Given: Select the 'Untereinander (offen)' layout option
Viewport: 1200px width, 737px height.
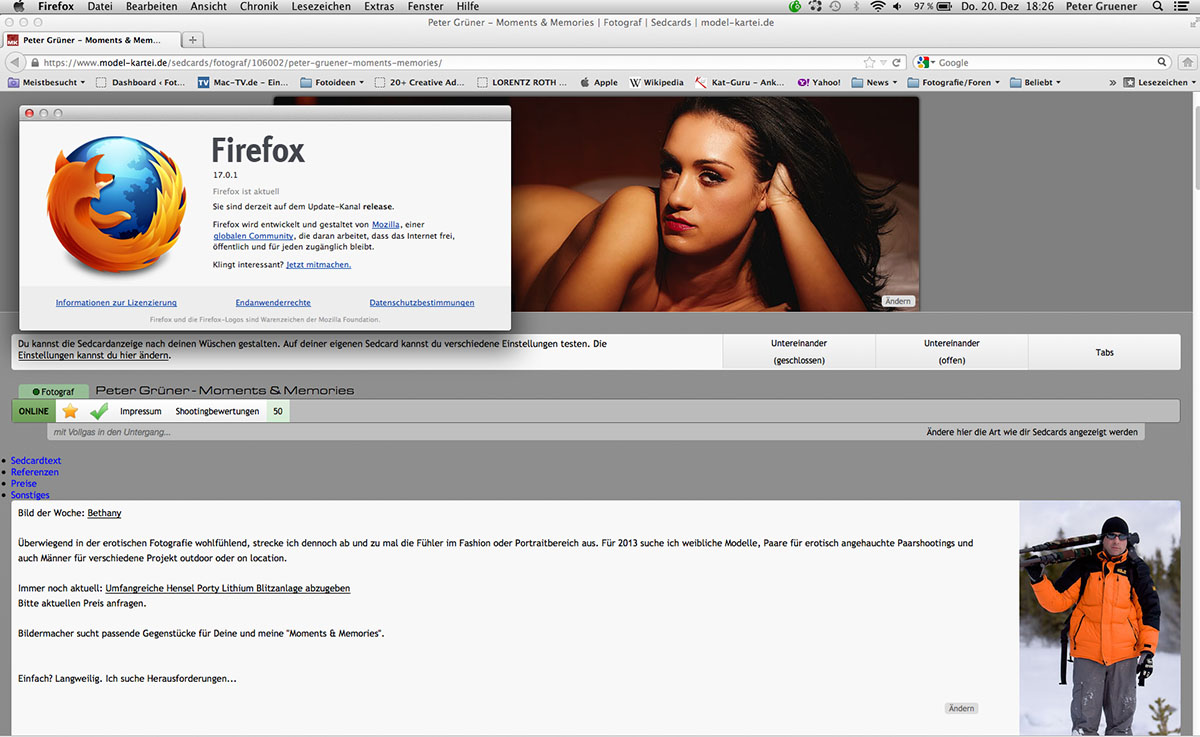Looking at the screenshot, I should click(952, 352).
